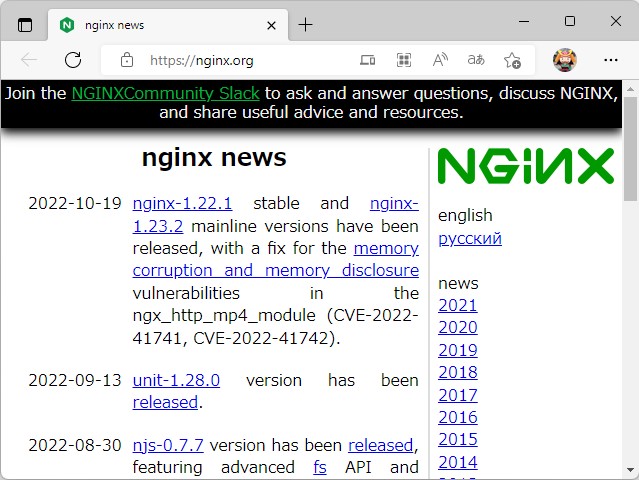Create a QR code for this page
Image resolution: width=639 pixels, height=480 pixels.
[x=403, y=60]
